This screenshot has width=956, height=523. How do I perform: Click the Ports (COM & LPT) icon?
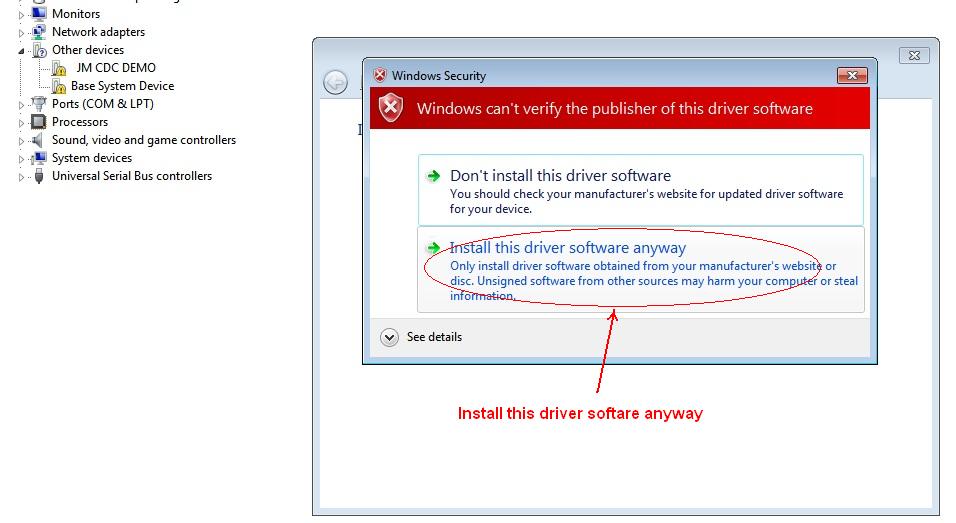click(x=38, y=104)
